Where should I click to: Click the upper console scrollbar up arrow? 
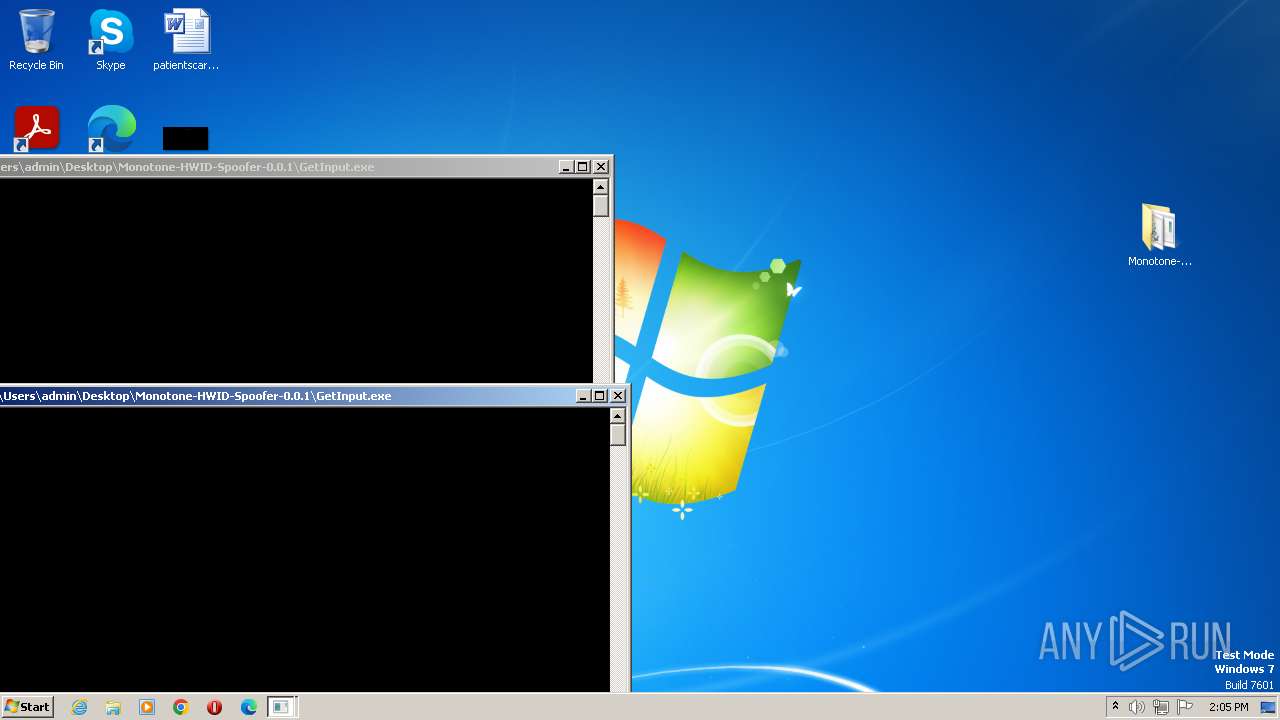(601, 187)
